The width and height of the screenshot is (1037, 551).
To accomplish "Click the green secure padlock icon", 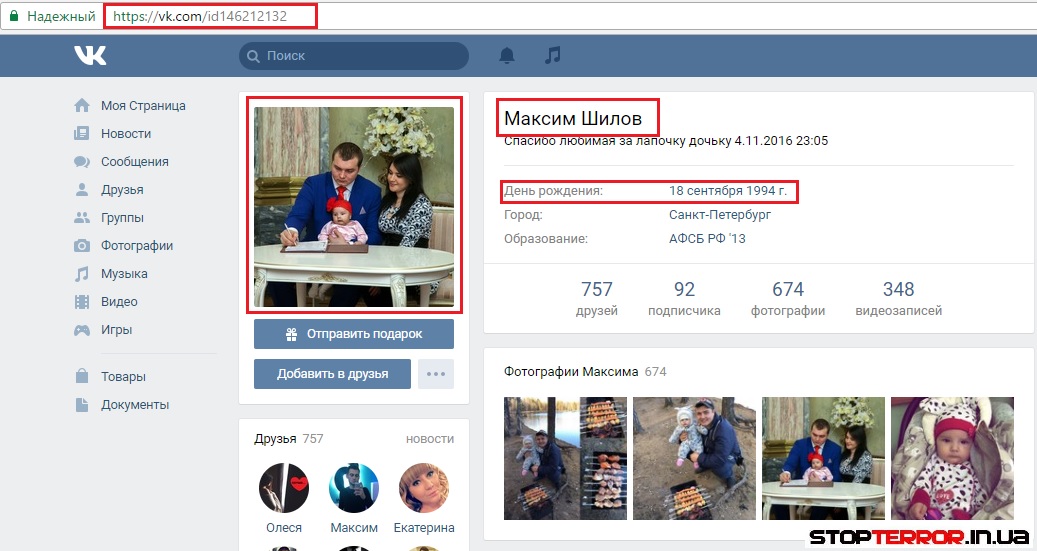I will [14, 16].
